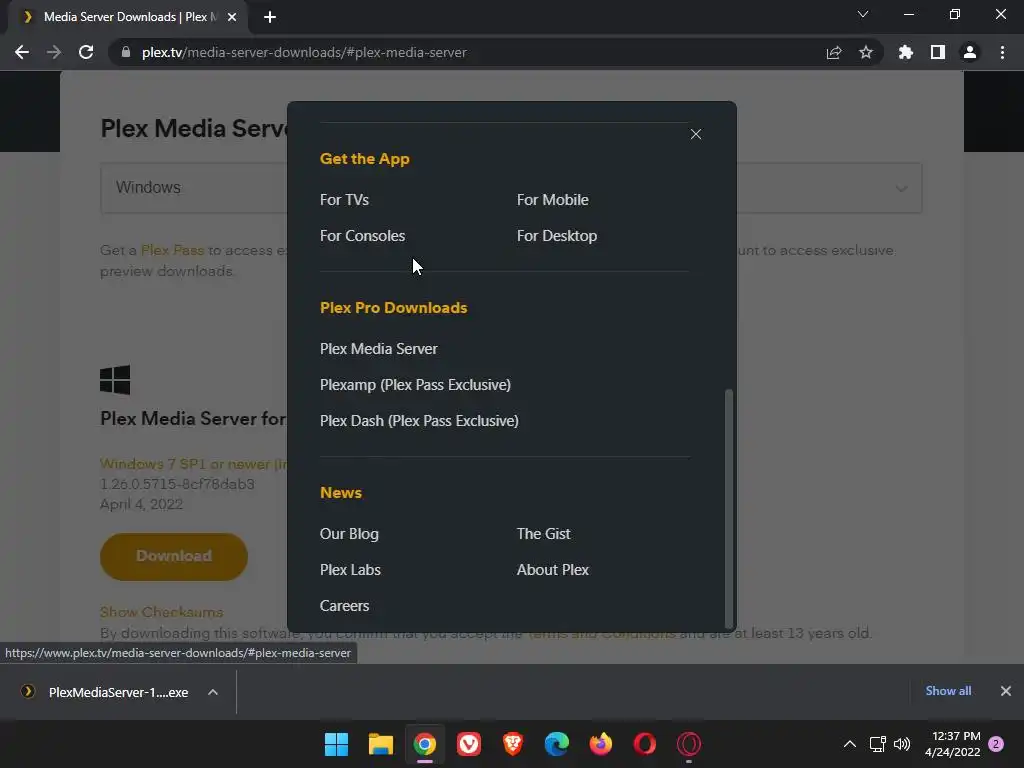
Task: Open File Explorer from taskbar
Action: click(381, 744)
